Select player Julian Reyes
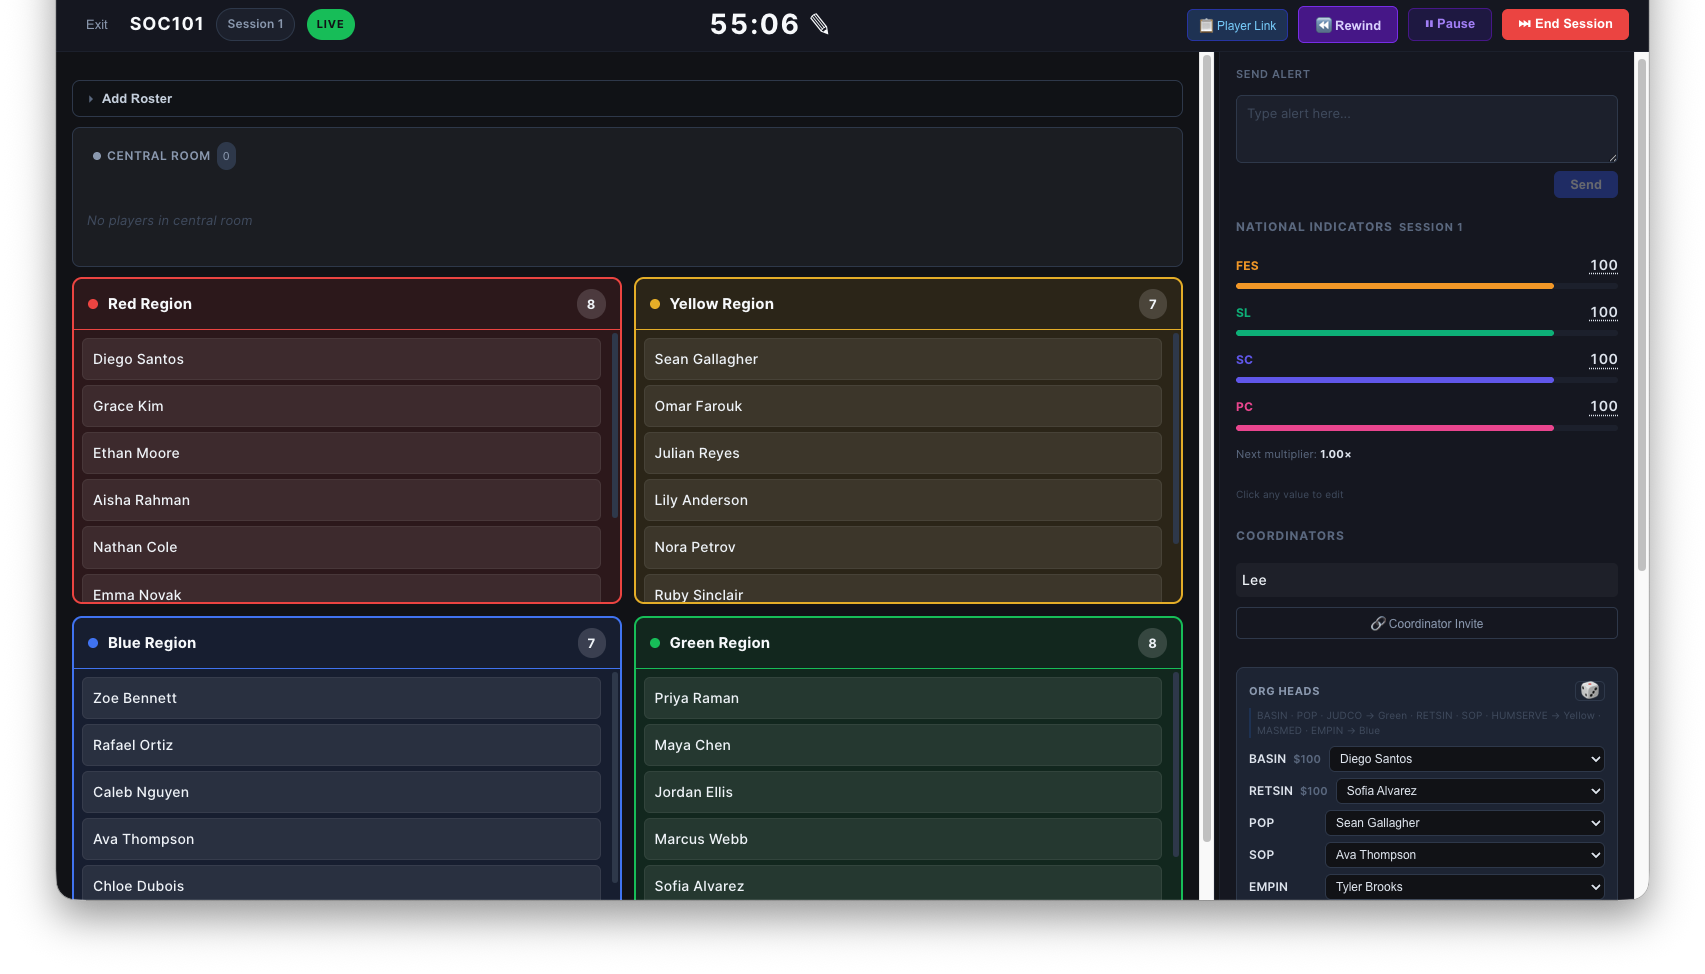The image size is (1705, 974). pos(902,453)
